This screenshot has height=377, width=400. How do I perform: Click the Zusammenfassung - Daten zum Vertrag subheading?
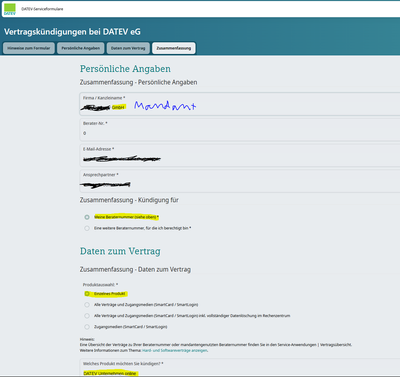135,269
